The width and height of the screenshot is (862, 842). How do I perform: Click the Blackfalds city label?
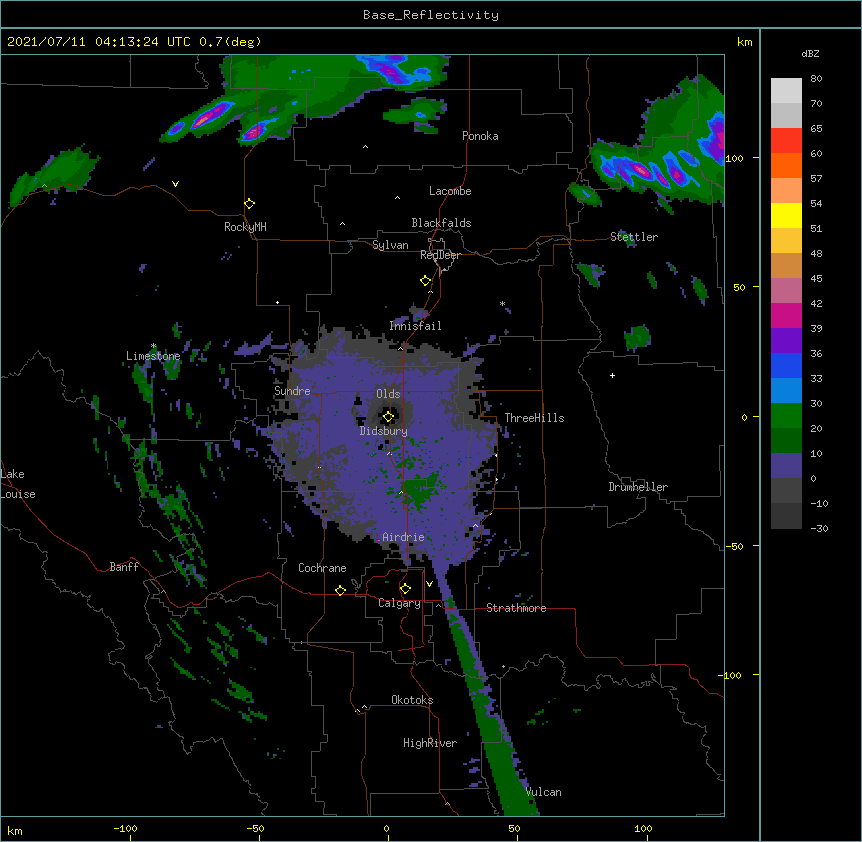(x=441, y=223)
